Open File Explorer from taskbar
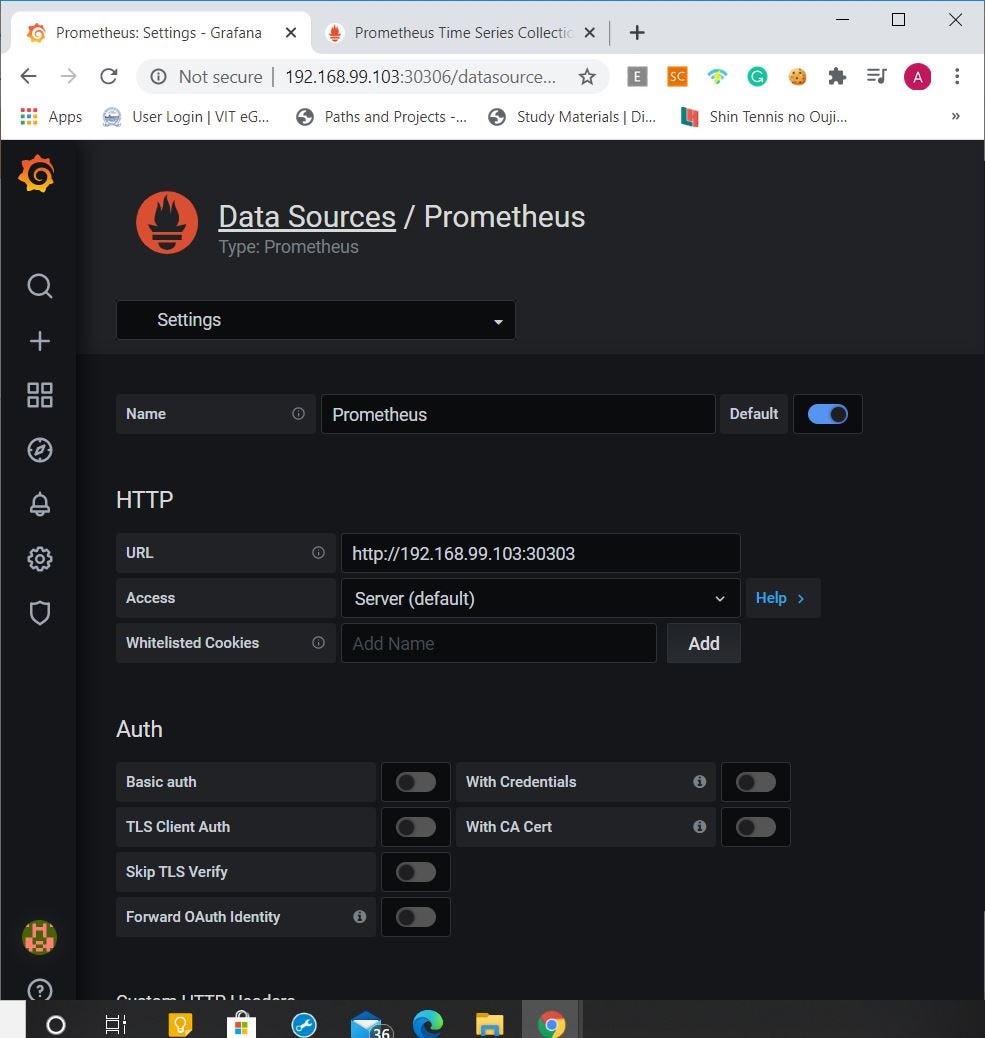This screenshot has height=1038, width=985. (x=489, y=1024)
